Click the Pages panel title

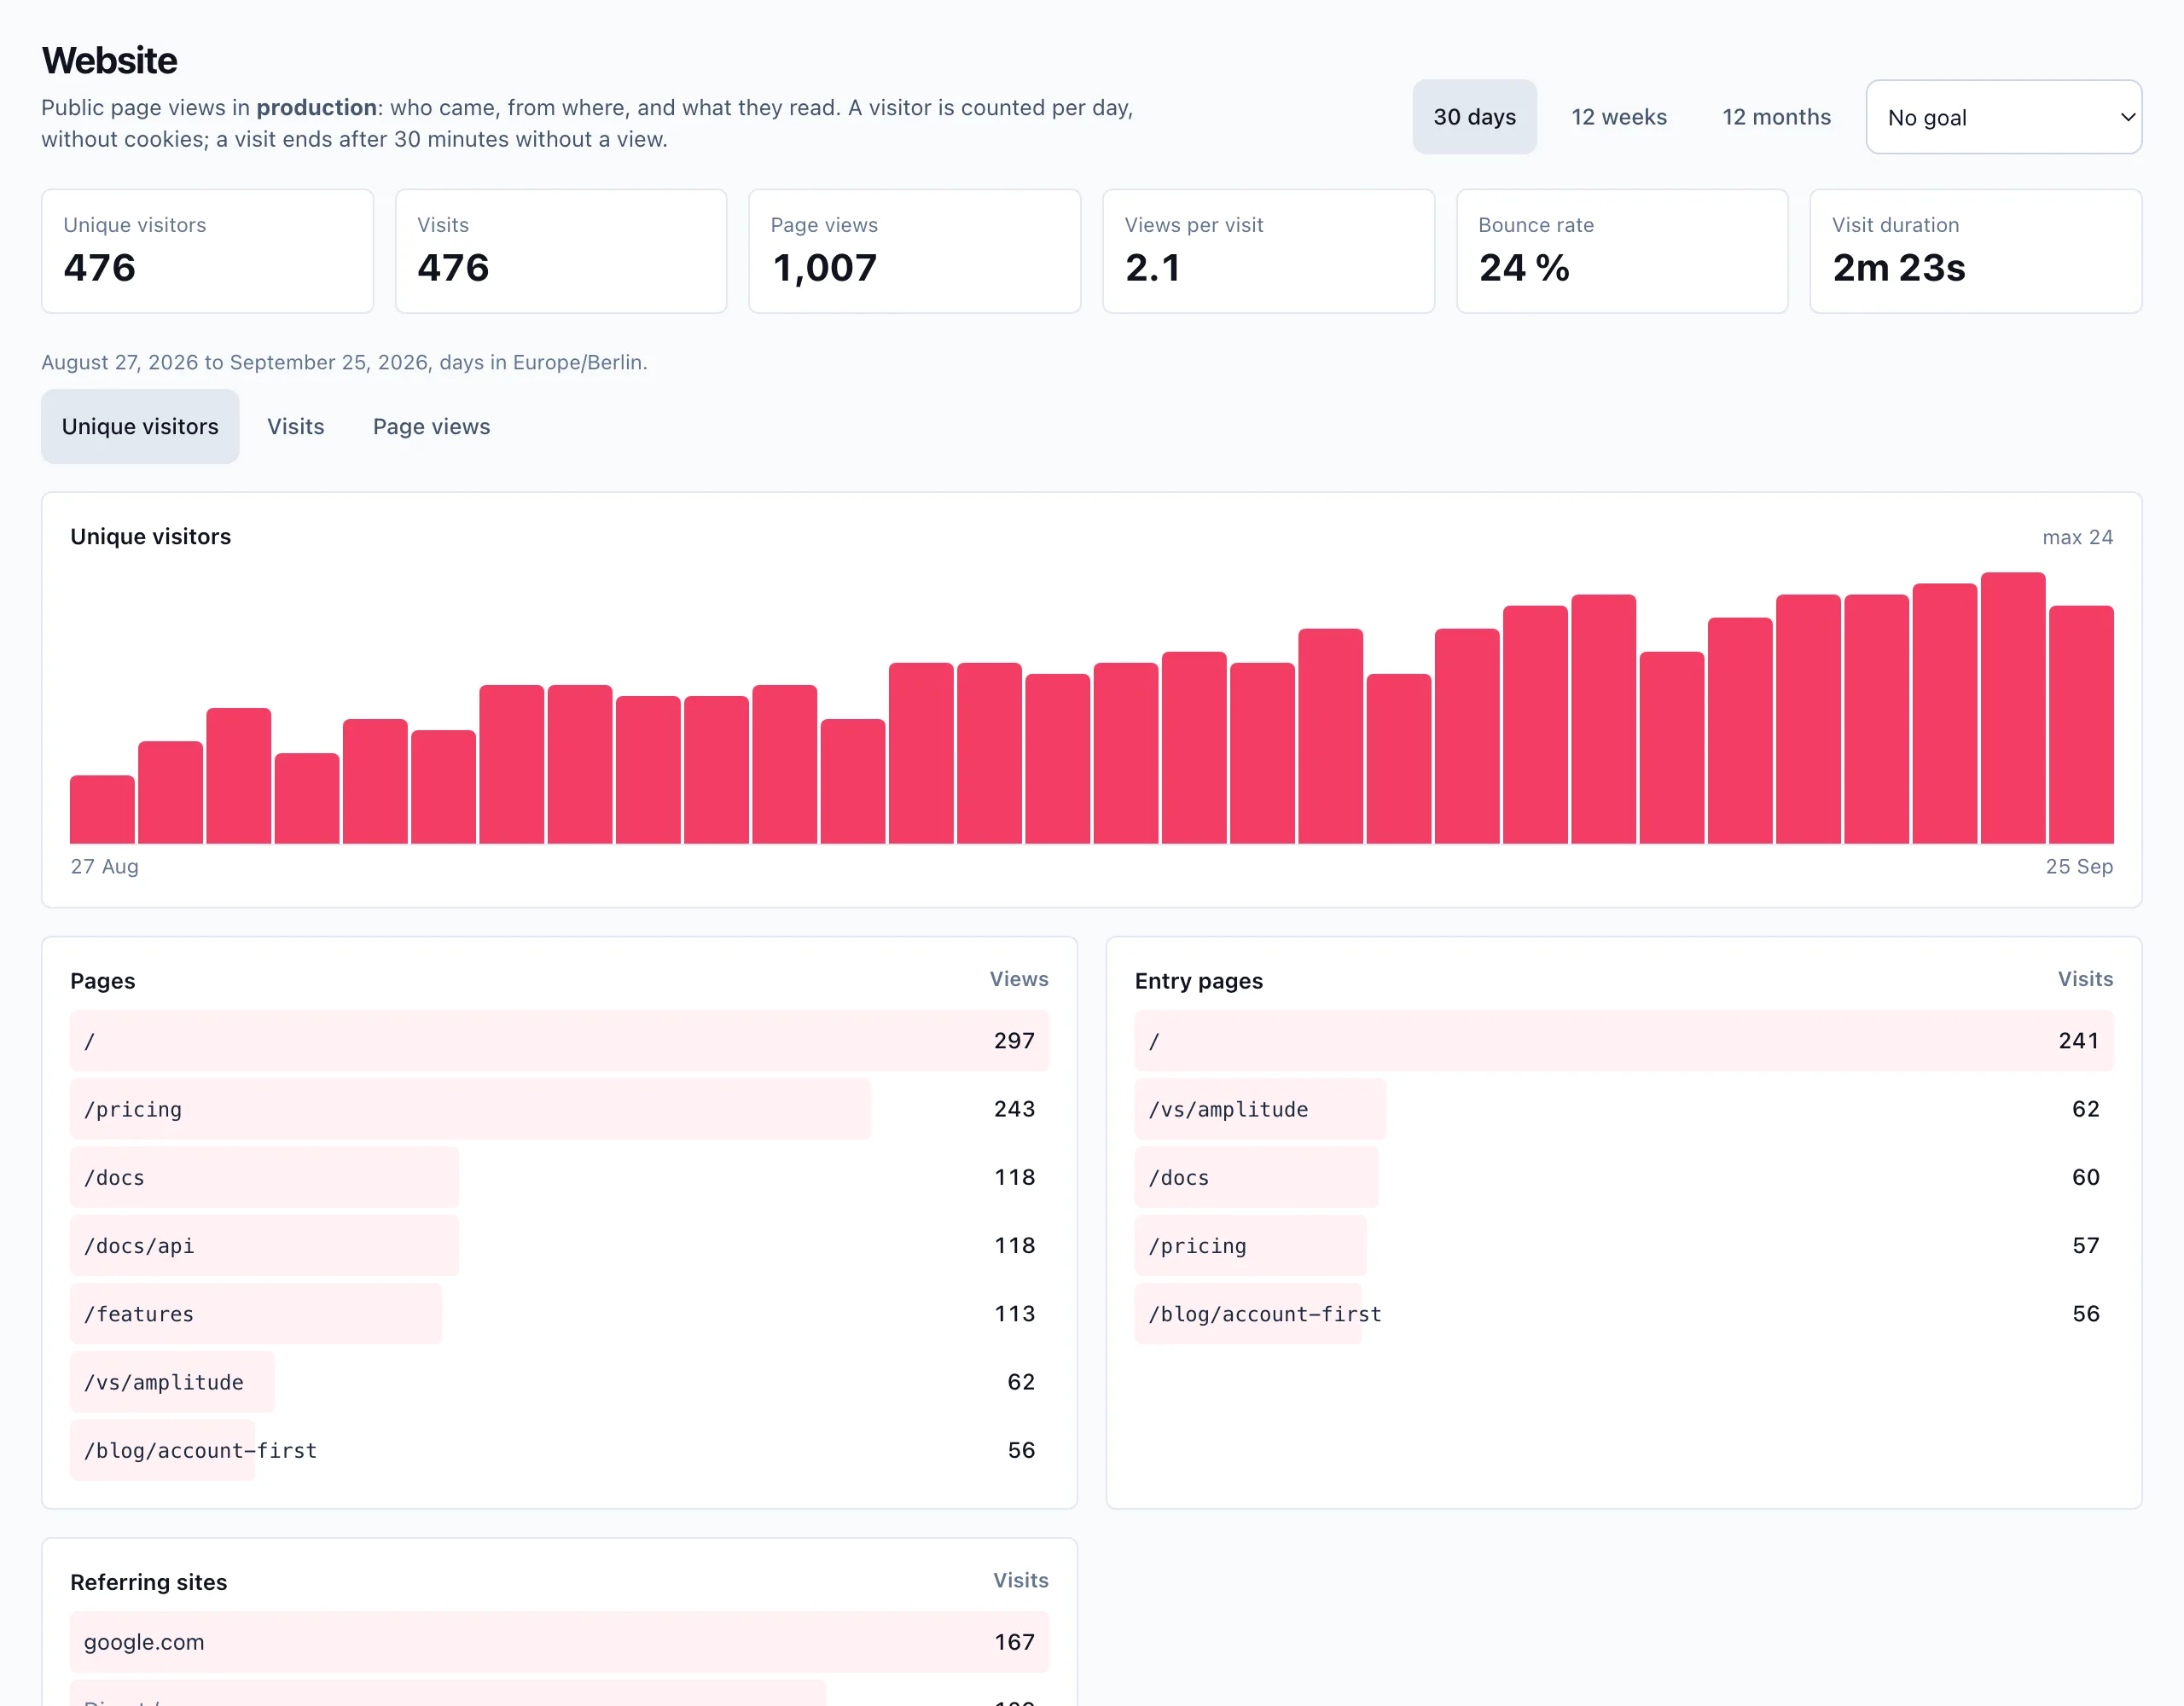102,981
